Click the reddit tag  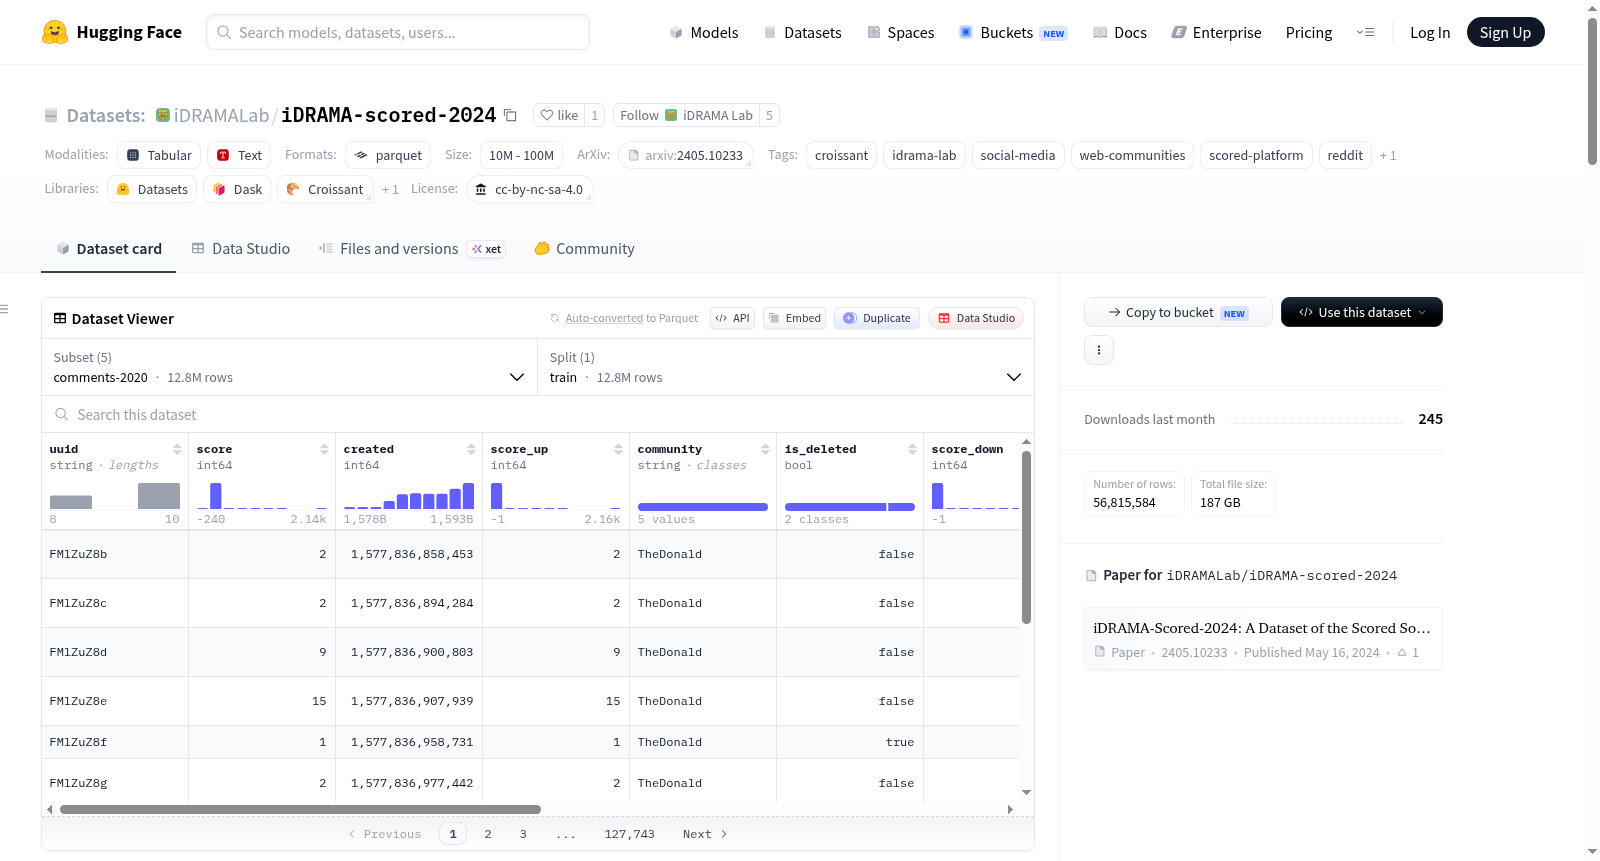(x=1345, y=156)
